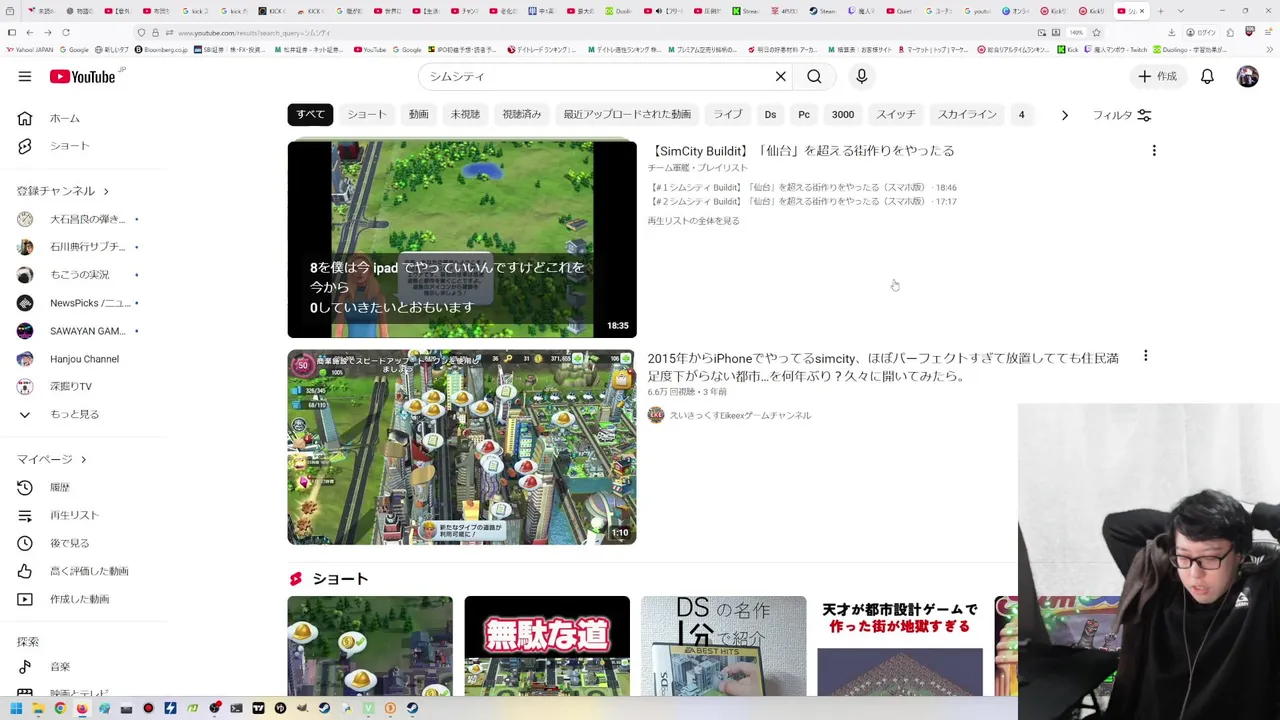Reload the page in browser toolbar

tap(66, 32)
